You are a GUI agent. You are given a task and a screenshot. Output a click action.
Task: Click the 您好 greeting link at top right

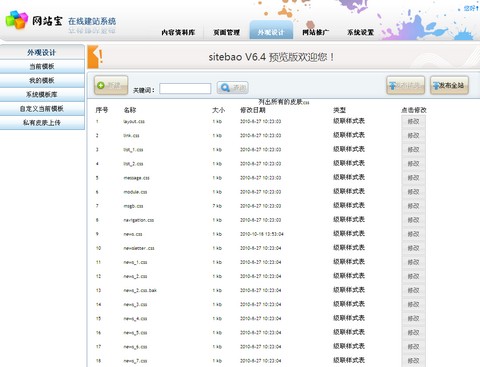(x=471, y=8)
